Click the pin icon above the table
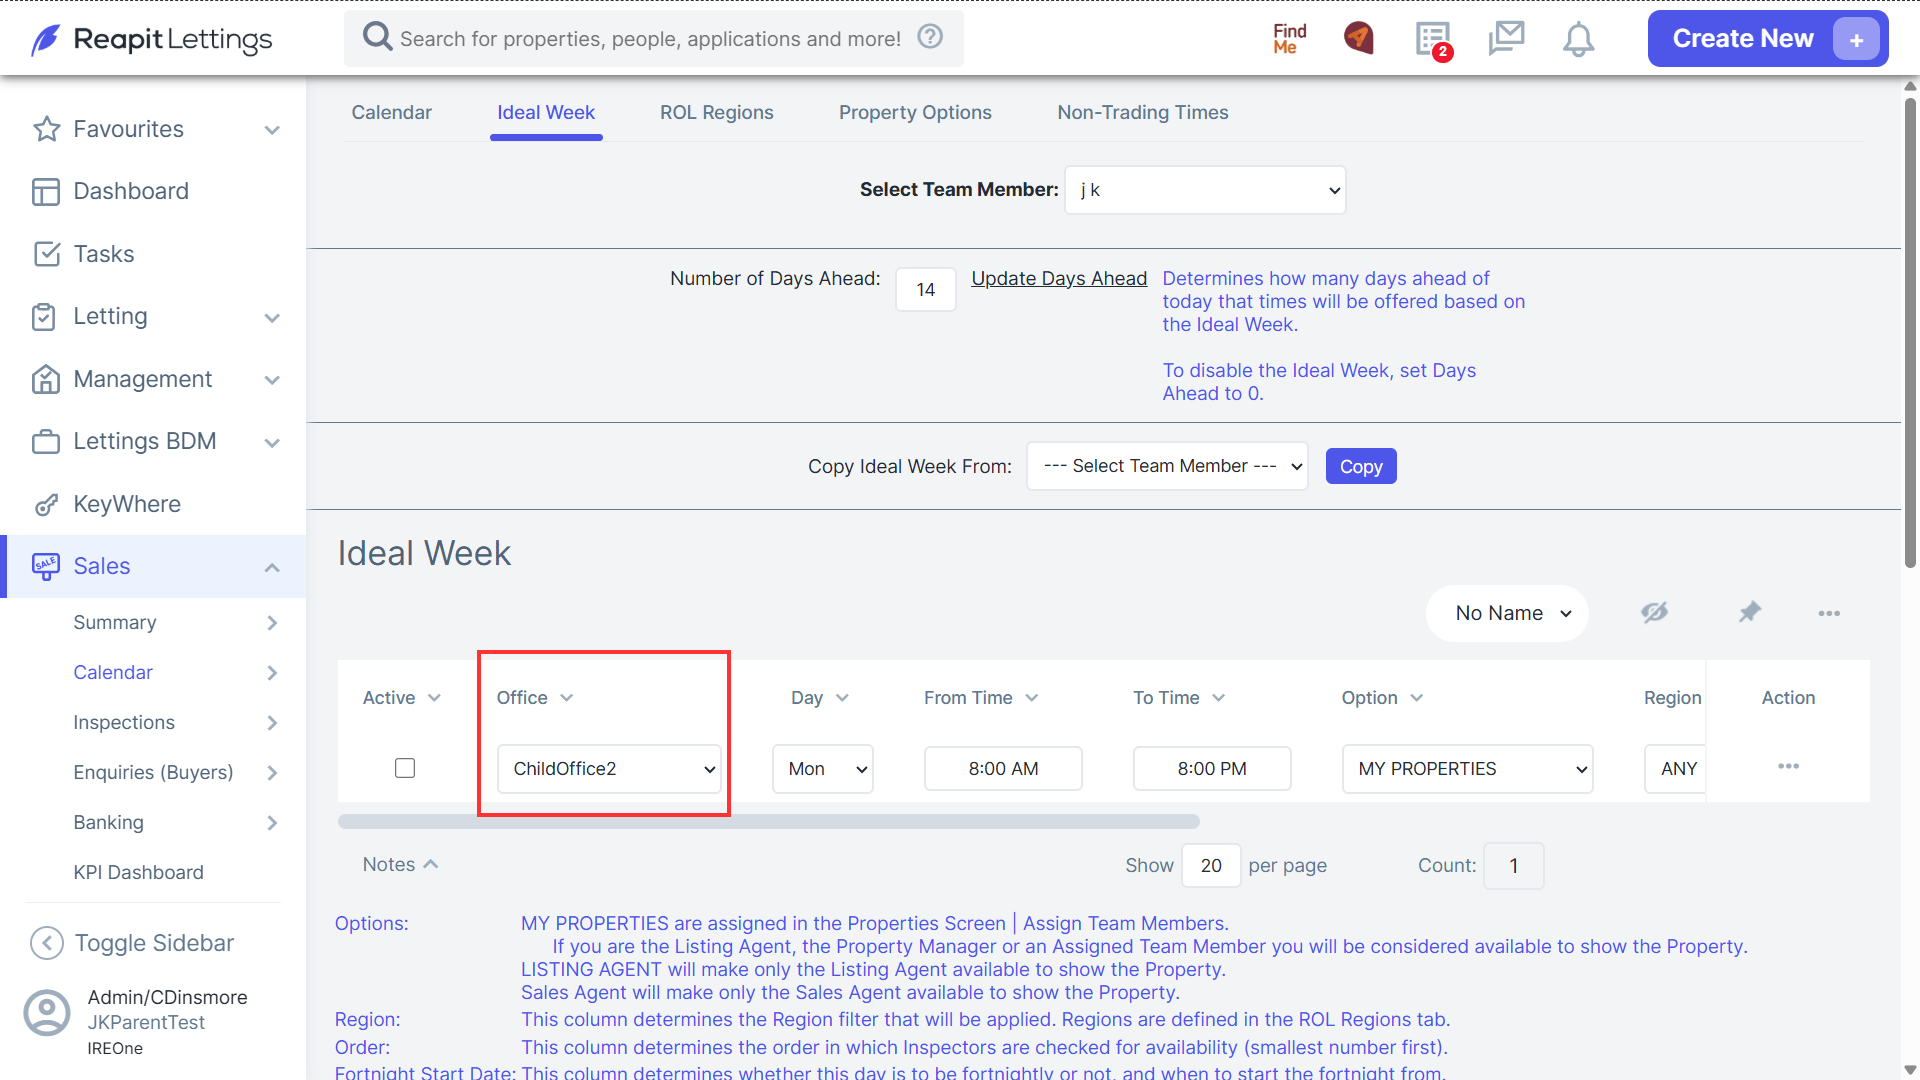The height and width of the screenshot is (1080, 1920). tap(1749, 612)
